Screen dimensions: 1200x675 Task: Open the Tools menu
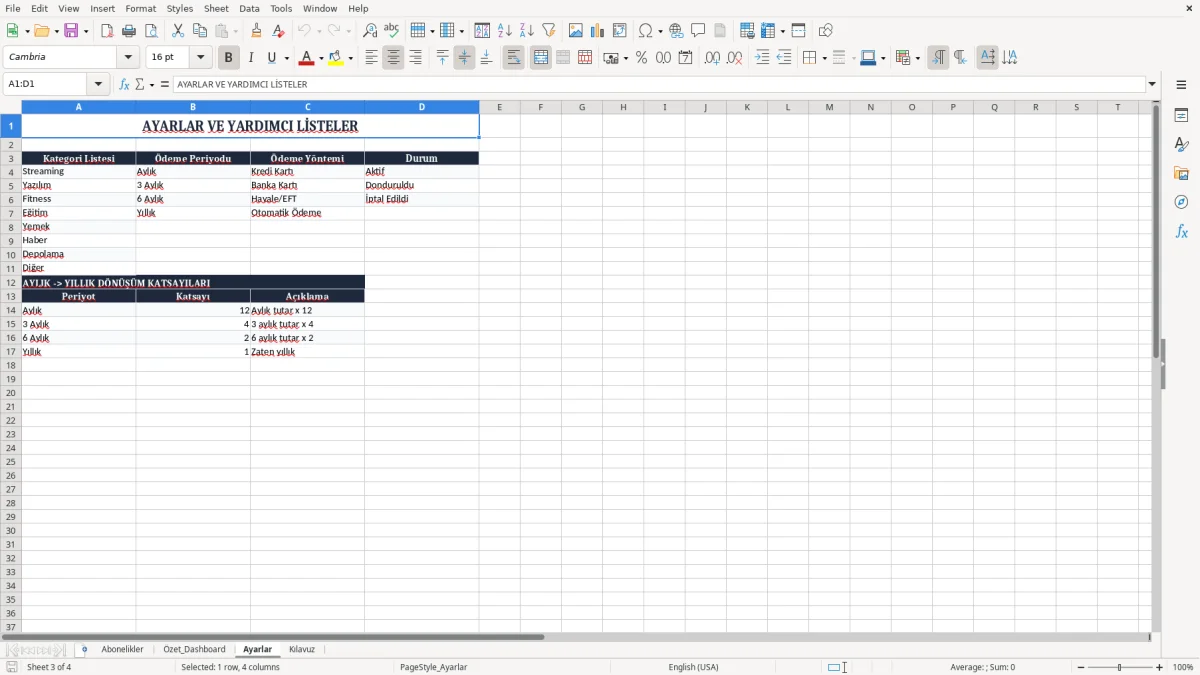[281, 8]
